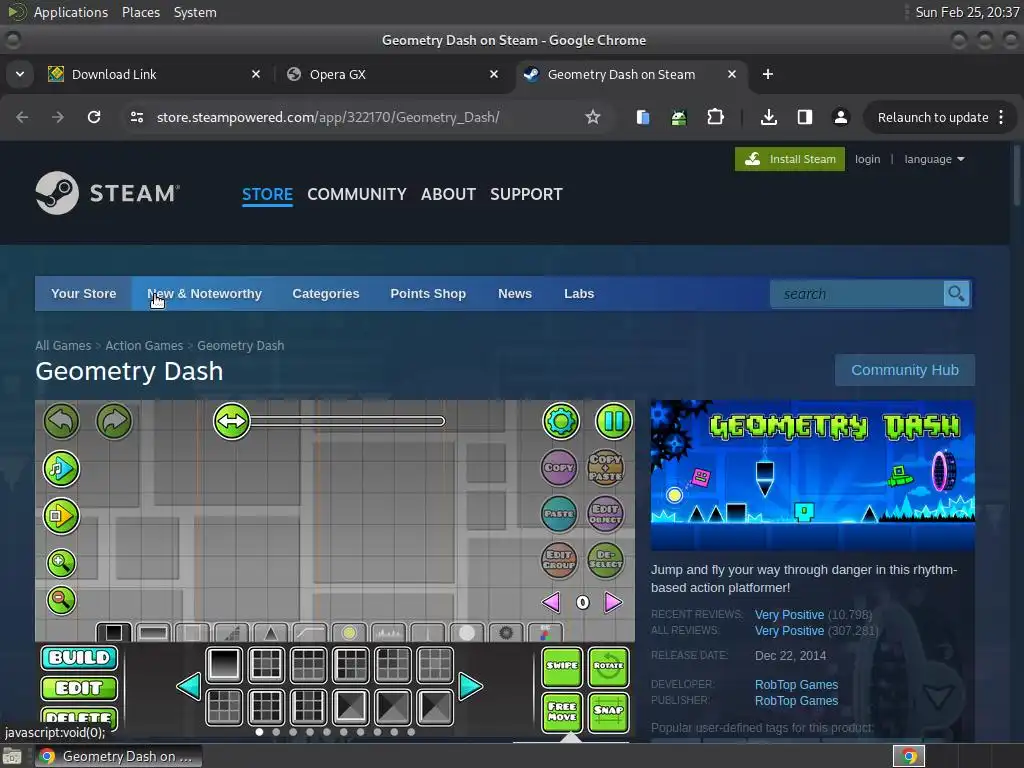Open the System menu
The image size is (1024, 768).
click(x=195, y=12)
